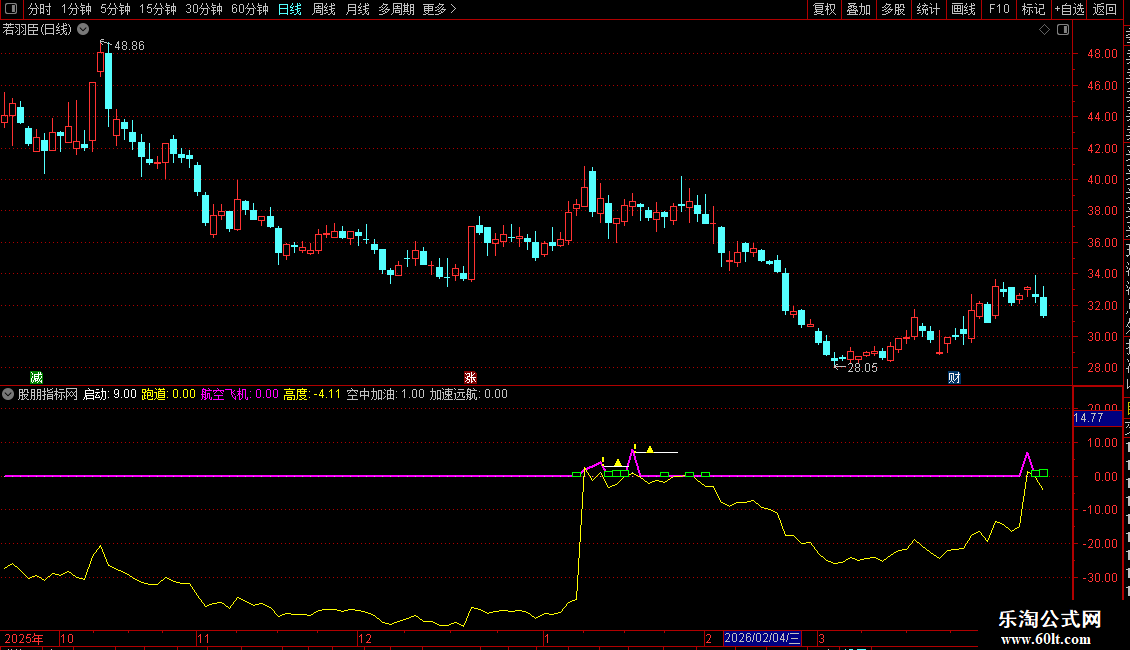1130x650 pixels.
Task: Select the 30分钟 period tab
Action: [203, 9]
